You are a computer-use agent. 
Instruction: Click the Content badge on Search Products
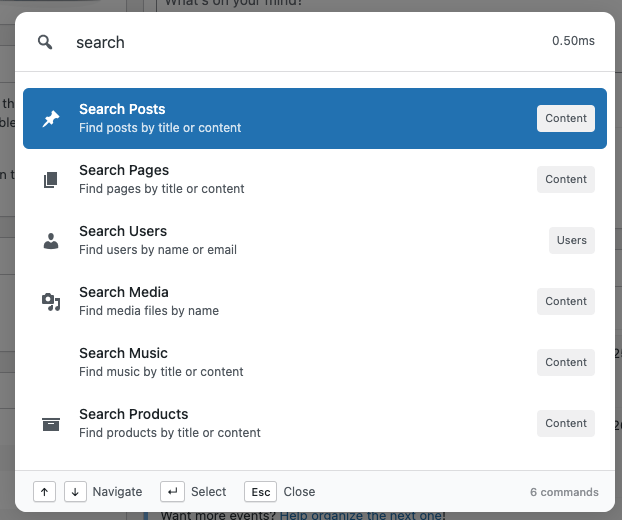point(566,424)
